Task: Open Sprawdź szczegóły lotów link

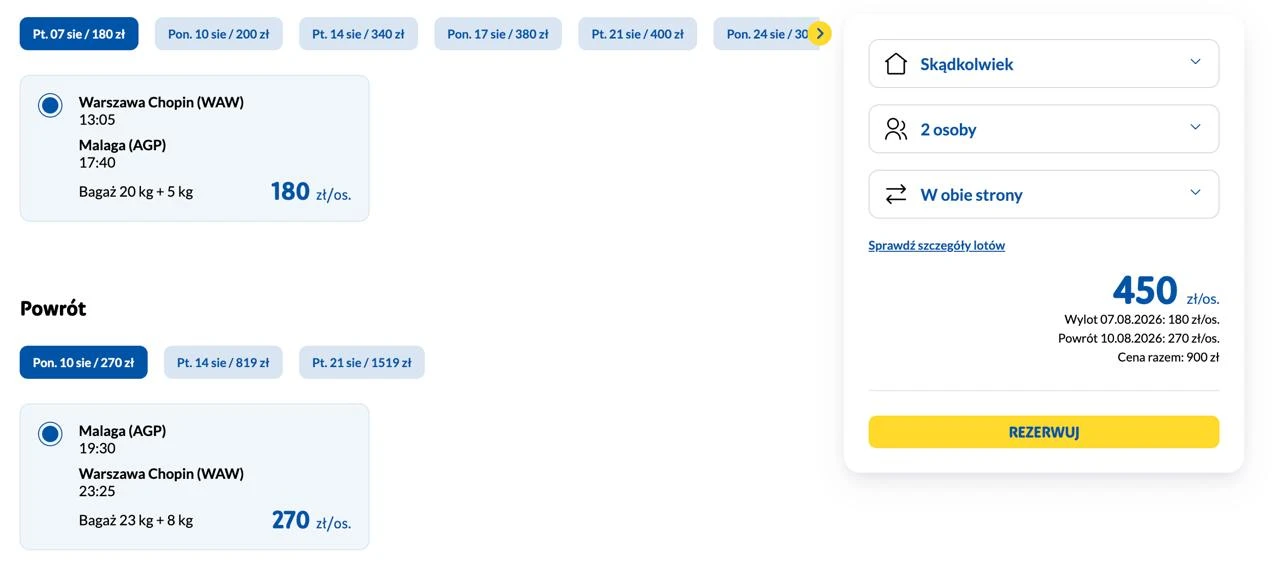Action: (937, 245)
